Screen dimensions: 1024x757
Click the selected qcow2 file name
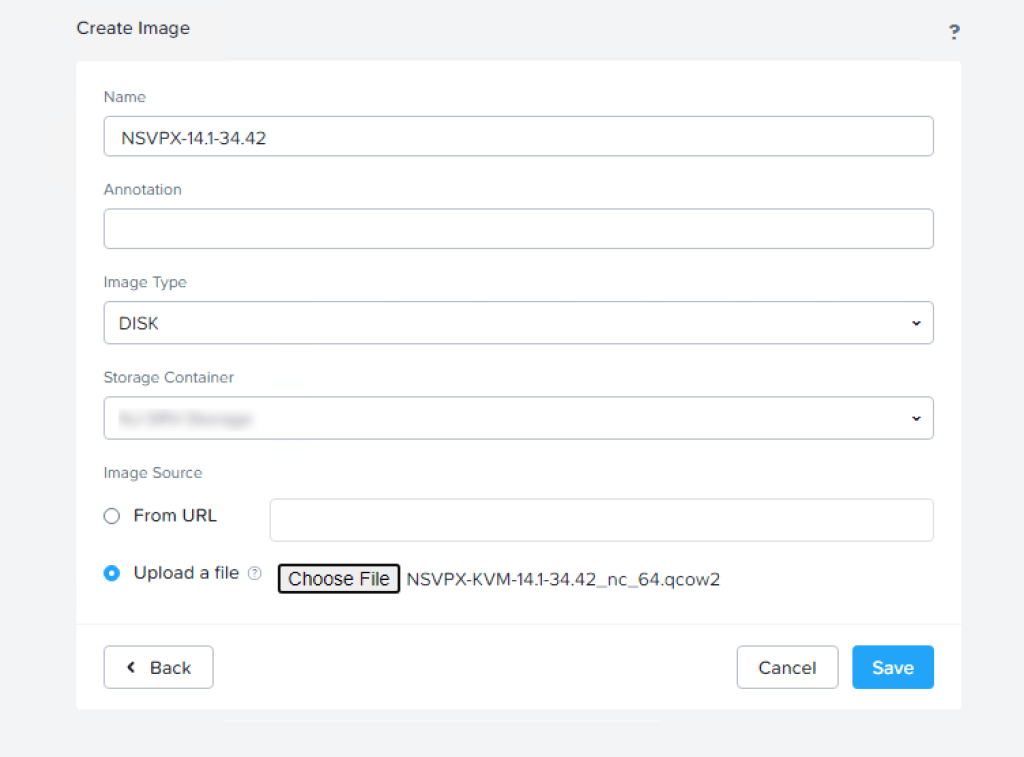[563, 579]
